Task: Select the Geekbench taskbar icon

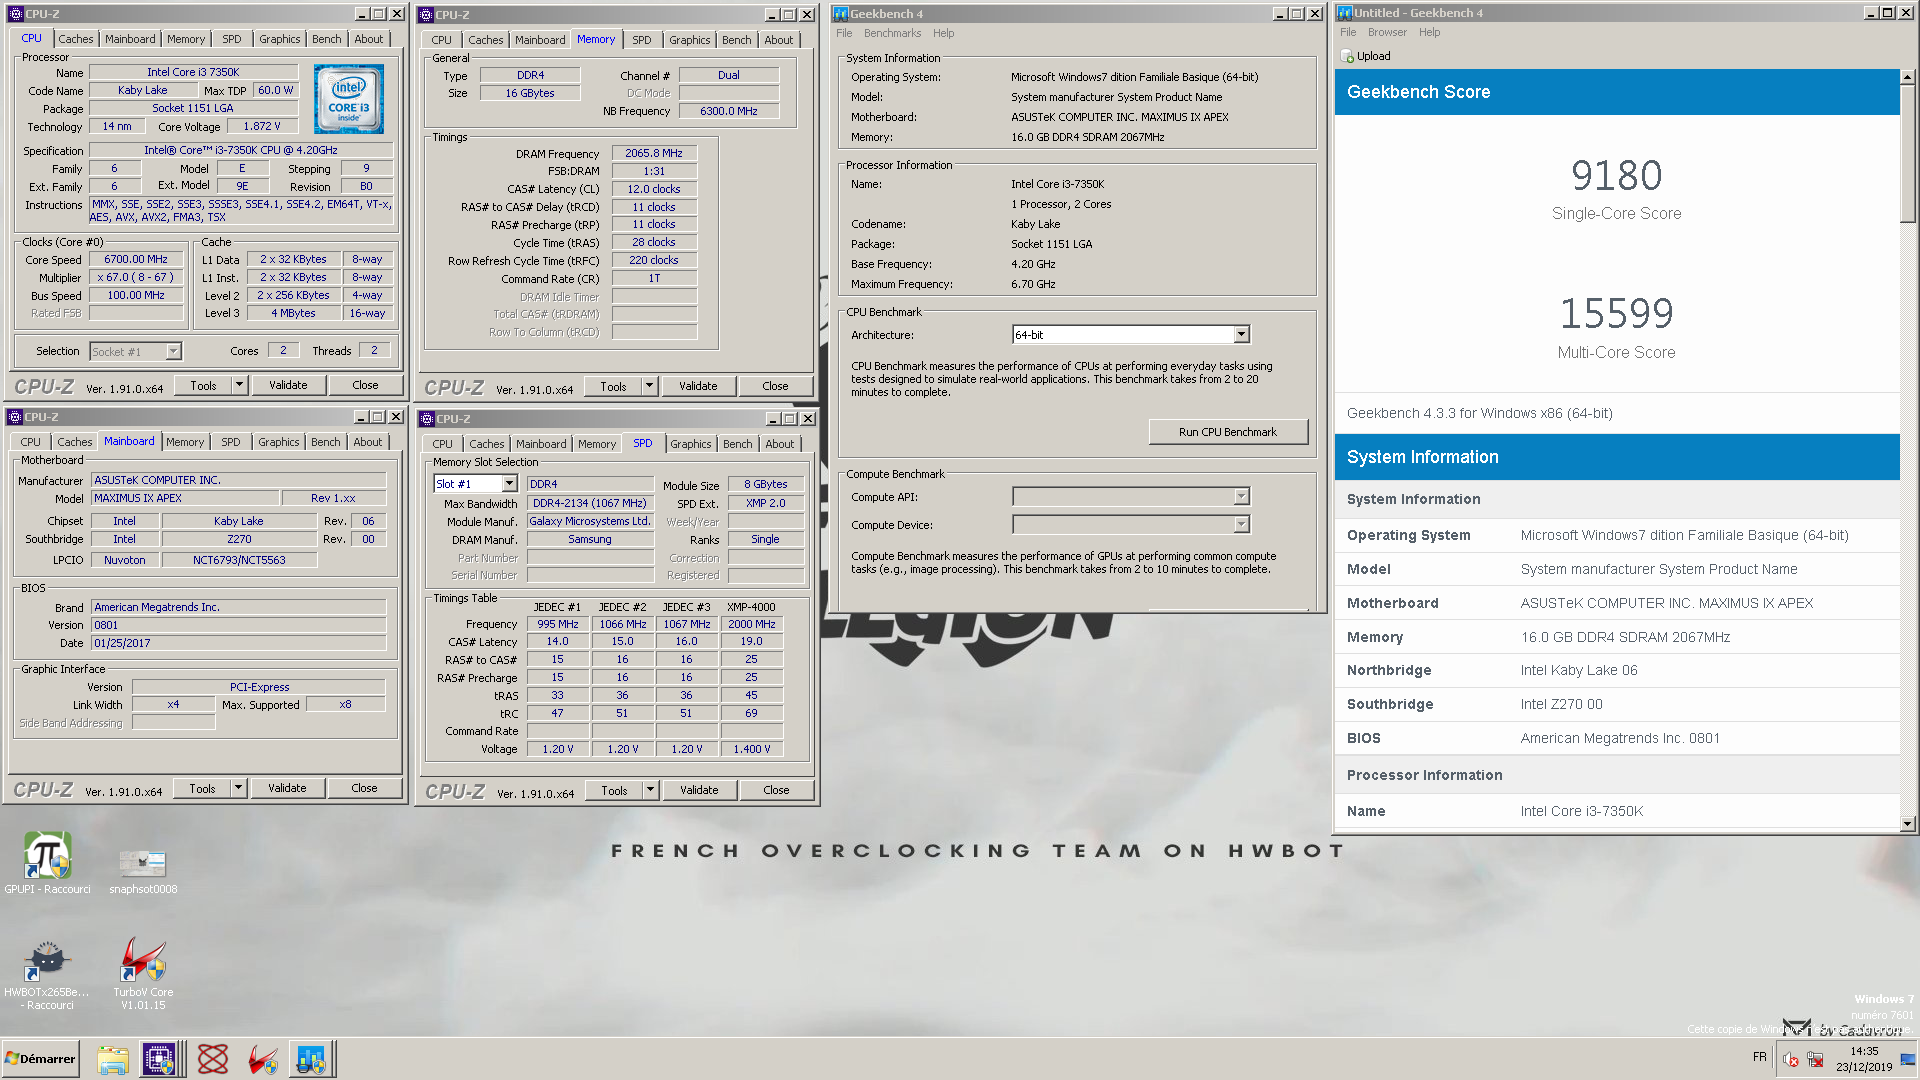Action: point(311,1059)
